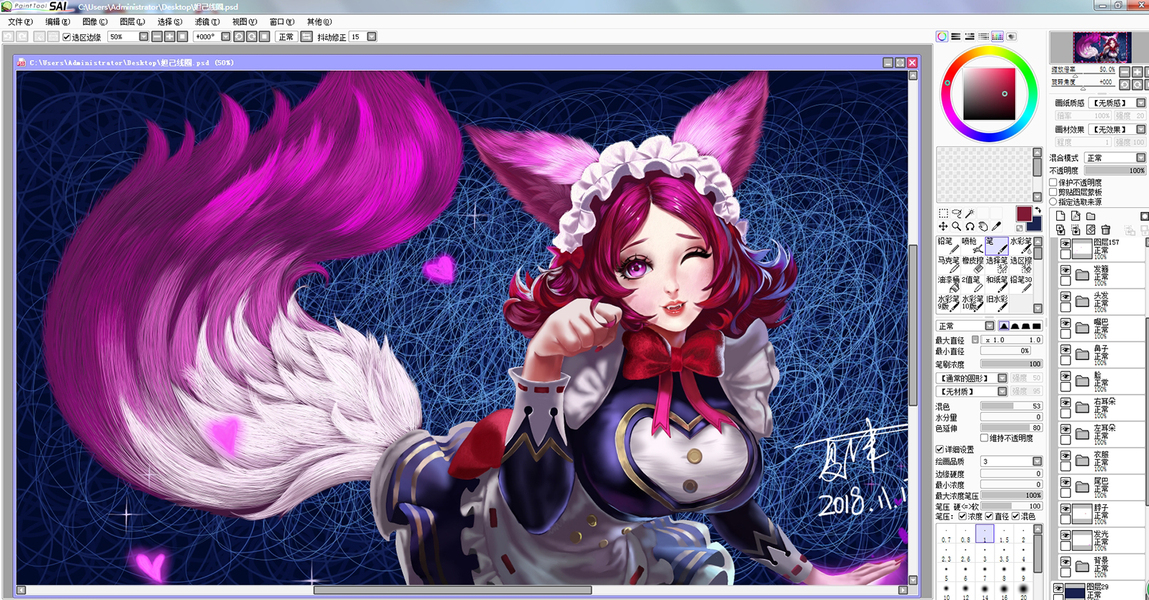Hide the 嘴巴 layer folder eye

click(1065, 323)
